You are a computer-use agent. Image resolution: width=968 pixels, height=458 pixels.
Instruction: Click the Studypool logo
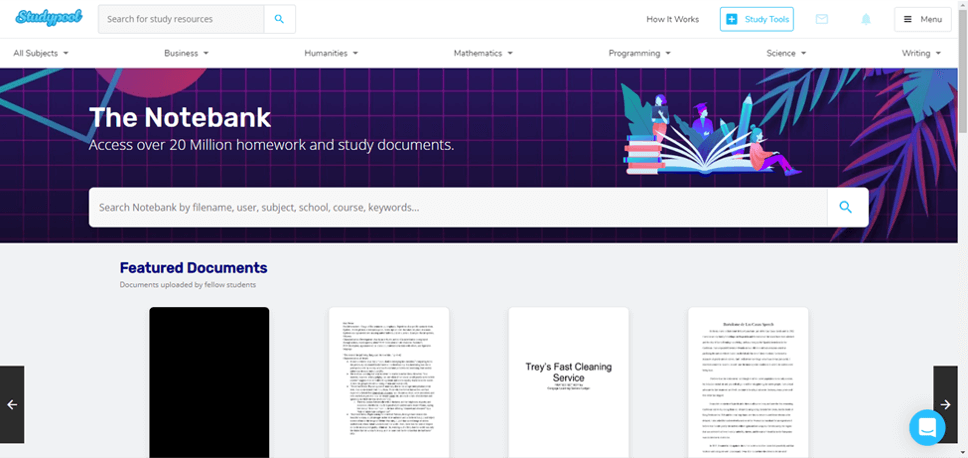pos(48,18)
